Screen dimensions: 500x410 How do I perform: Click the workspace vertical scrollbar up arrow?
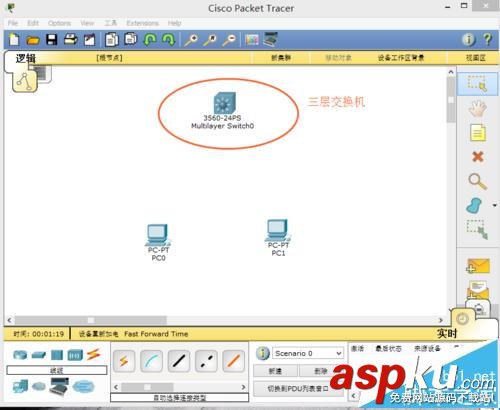coord(451,72)
